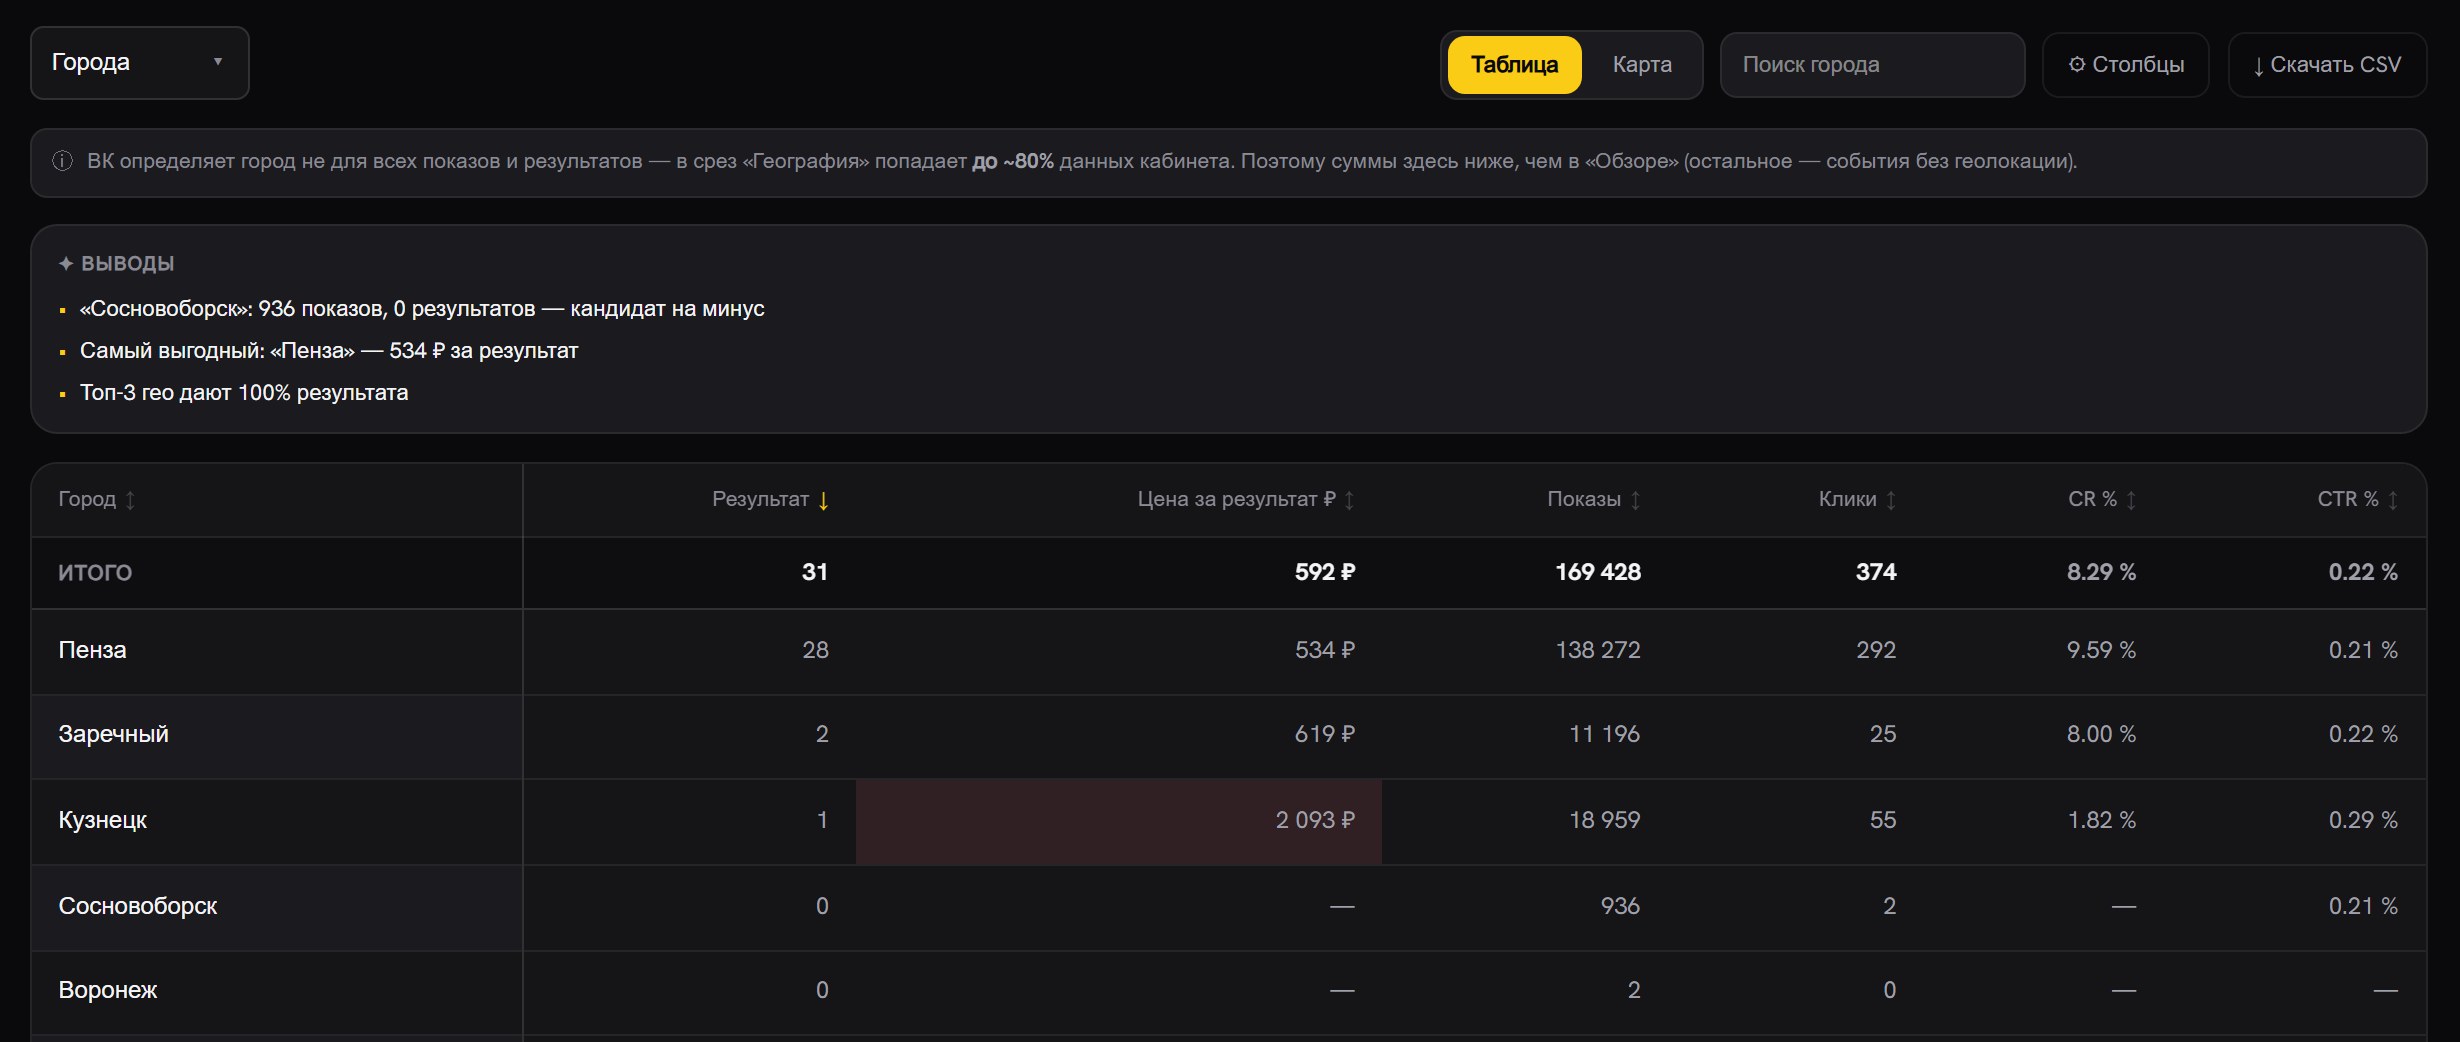The width and height of the screenshot is (2460, 1042).
Task: Switch to the Таблица view tab
Action: pos(1514,65)
